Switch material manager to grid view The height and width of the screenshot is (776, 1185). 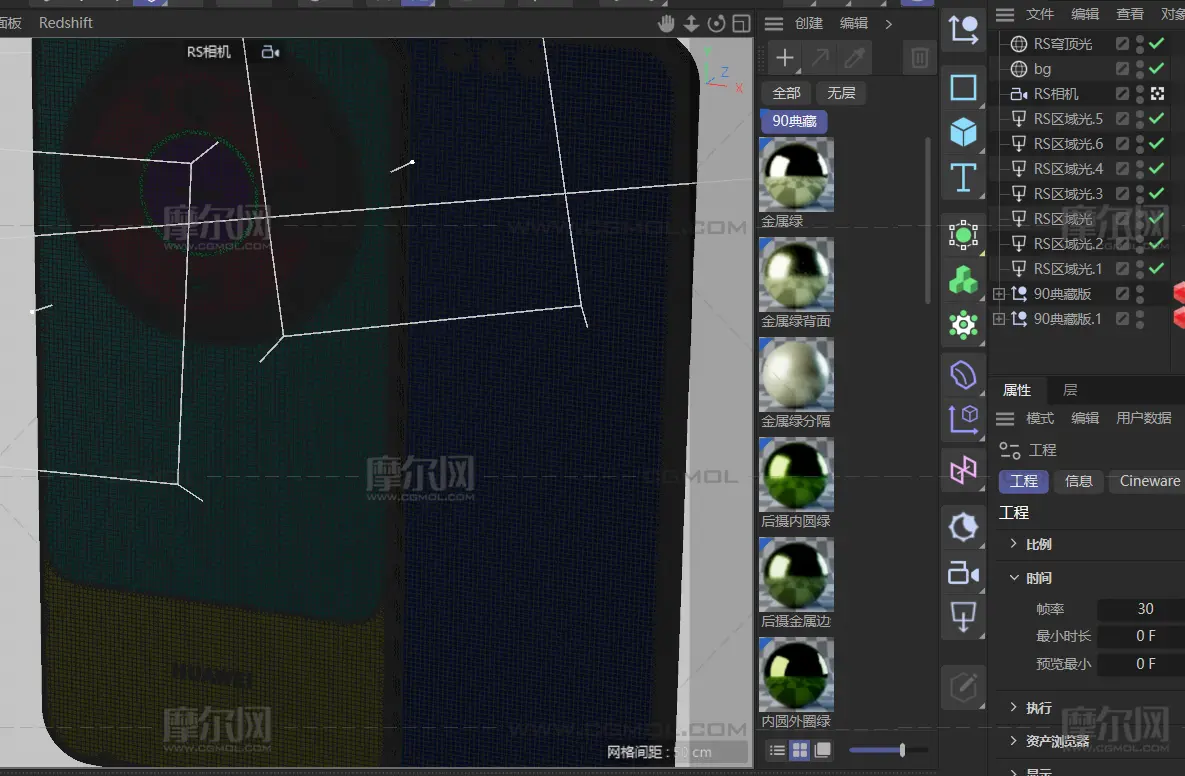(x=800, y=750)
